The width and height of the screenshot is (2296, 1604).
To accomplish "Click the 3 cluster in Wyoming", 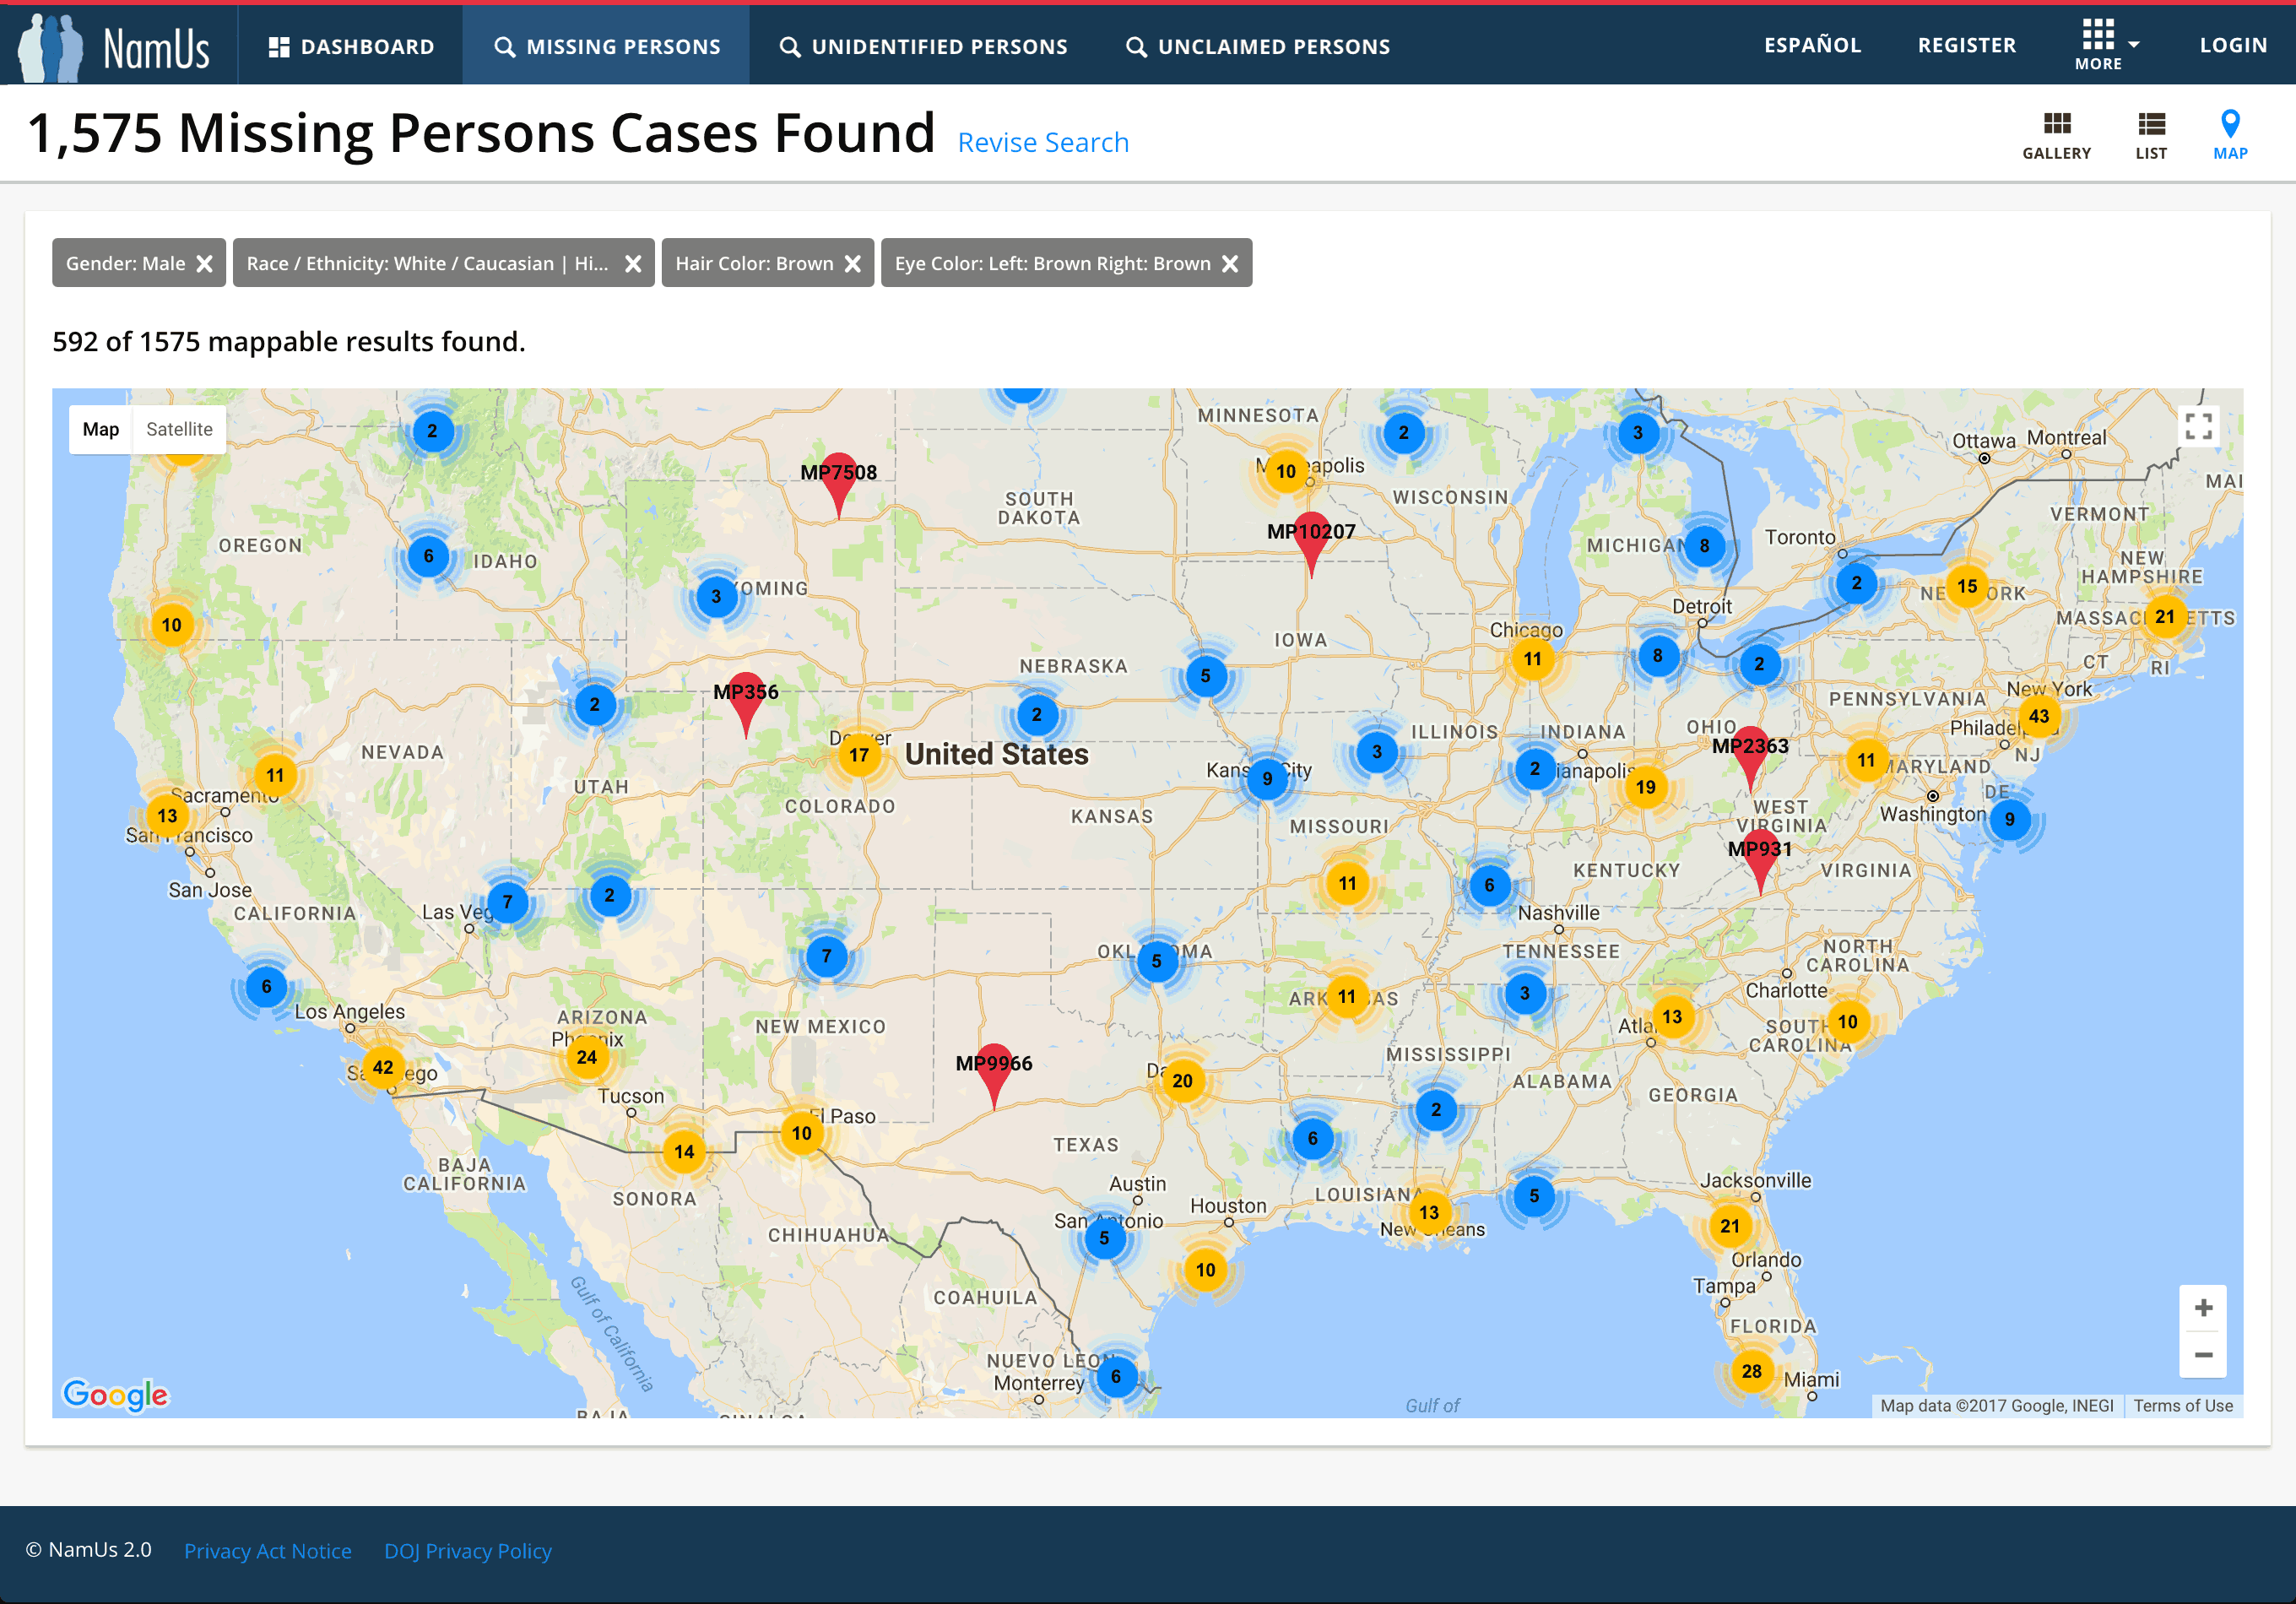I will click(x=716, y=597).
